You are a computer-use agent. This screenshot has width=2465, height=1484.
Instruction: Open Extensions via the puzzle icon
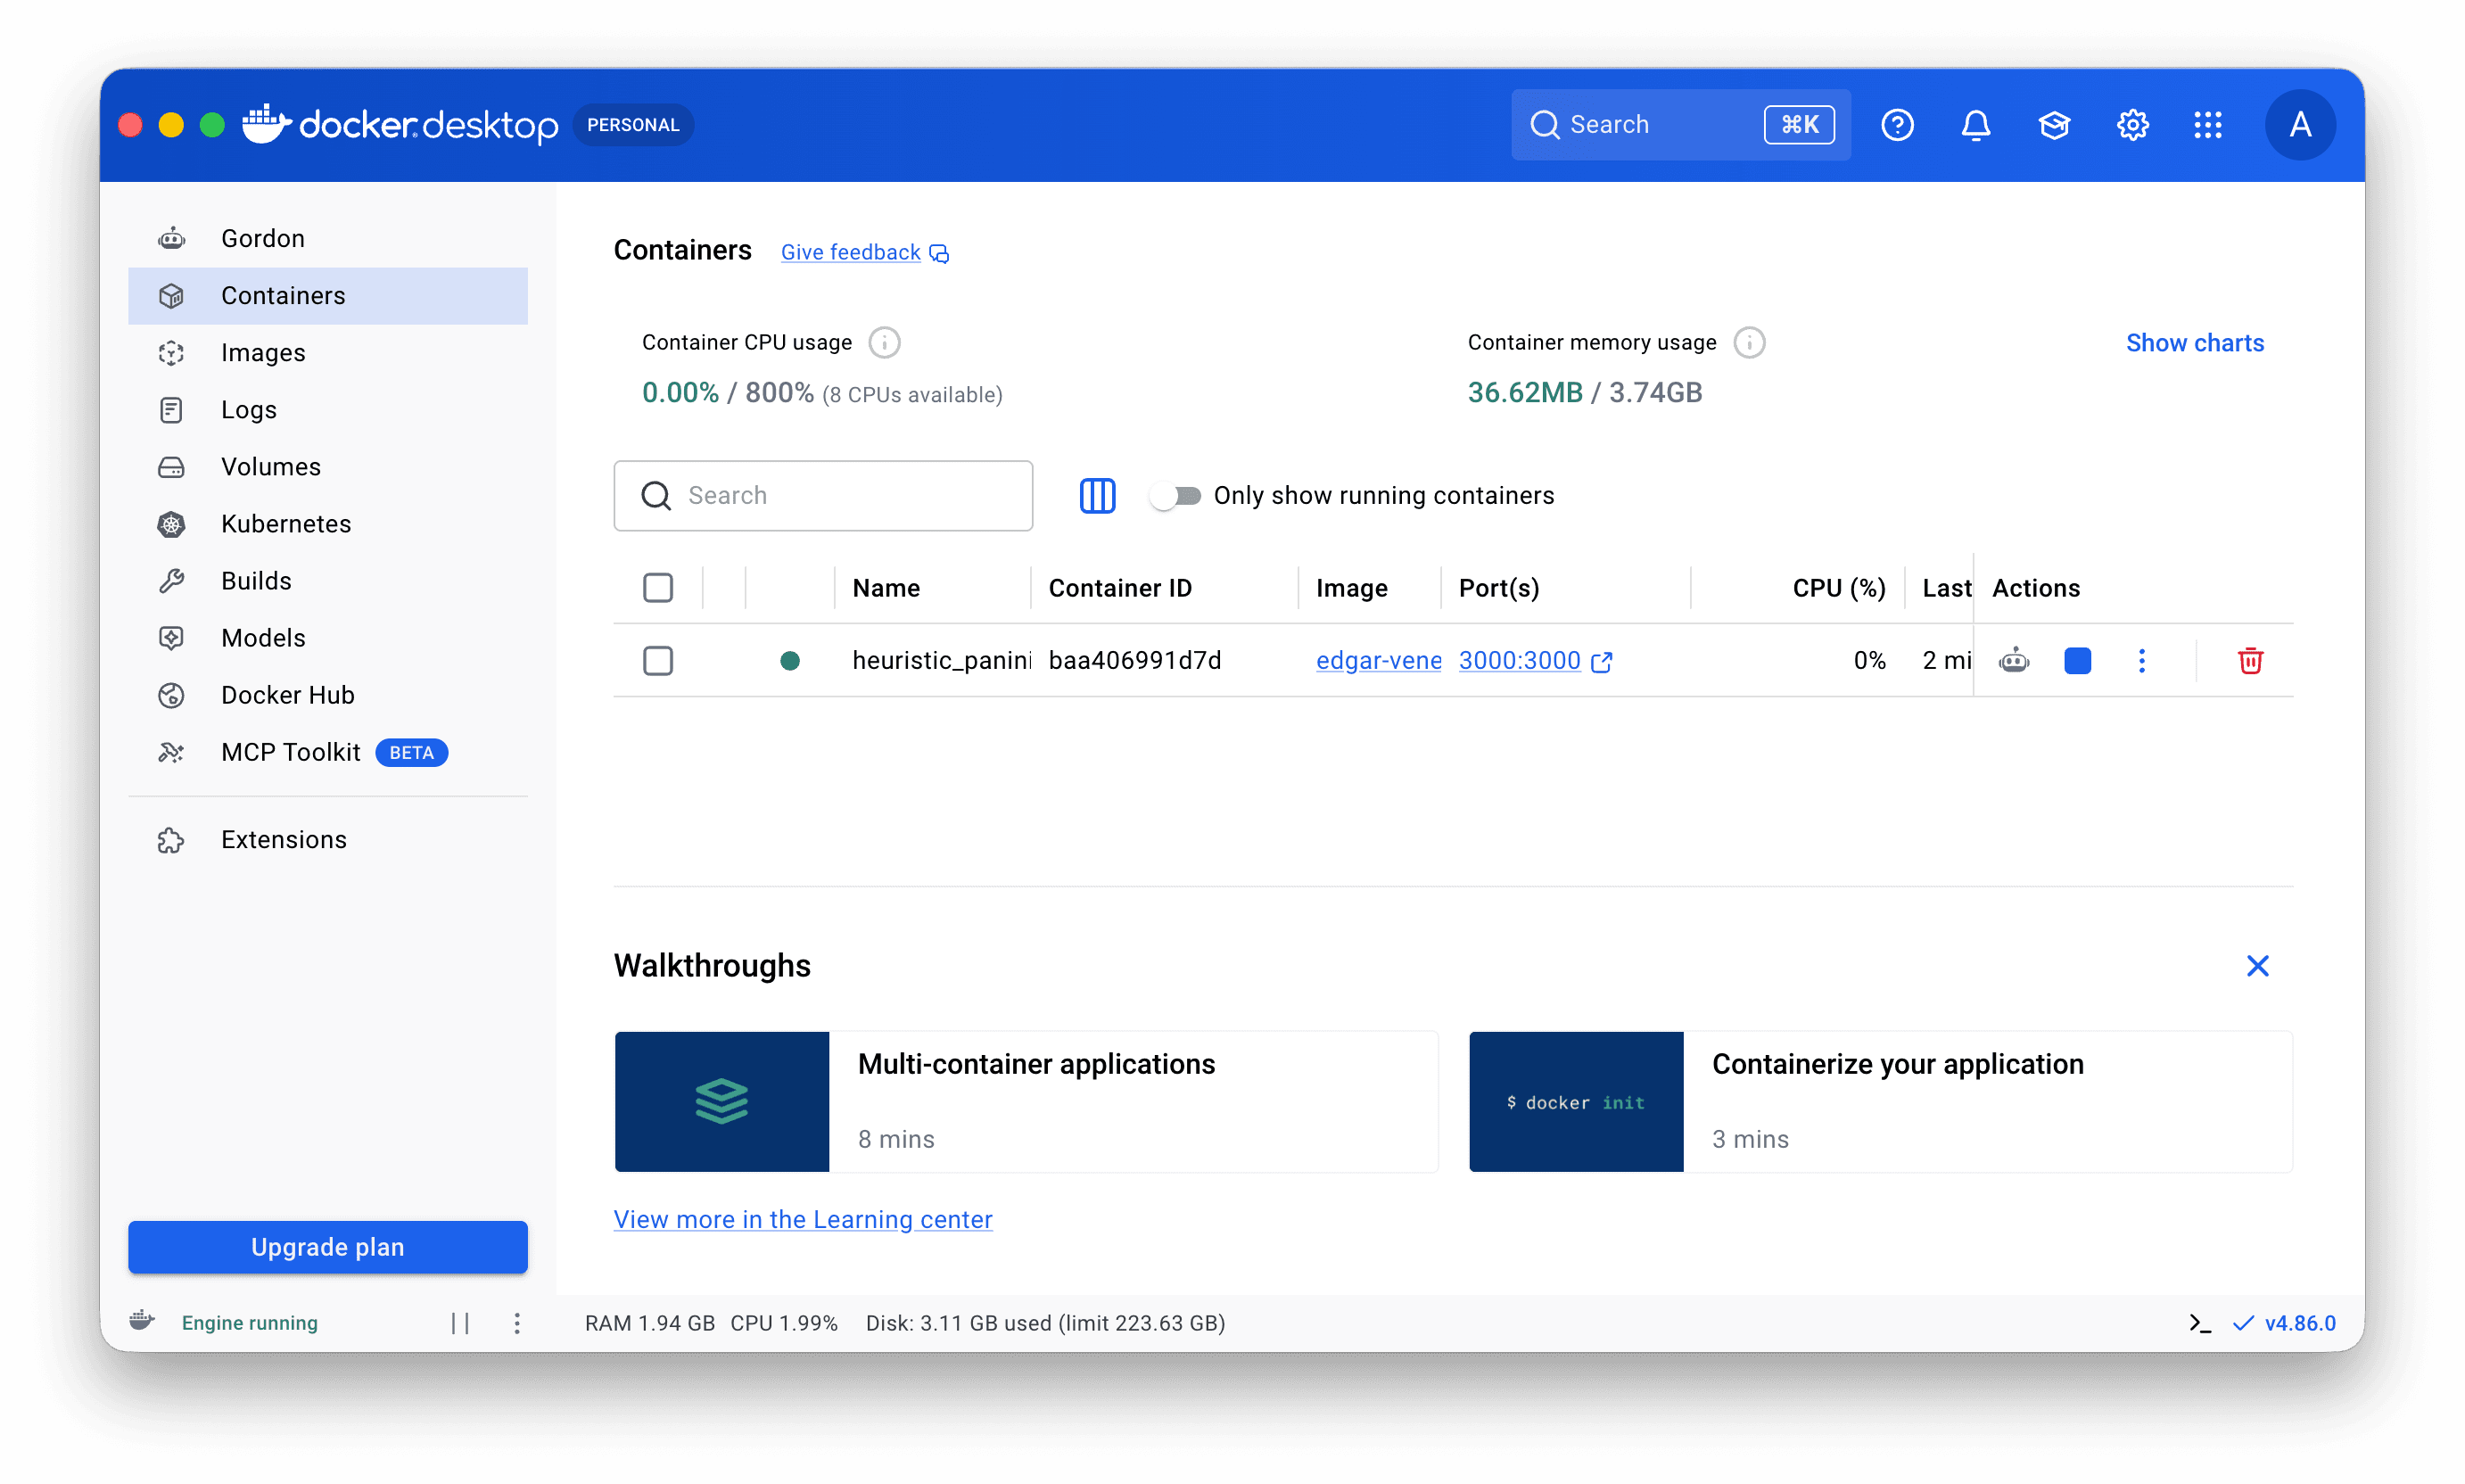point(171,840)
